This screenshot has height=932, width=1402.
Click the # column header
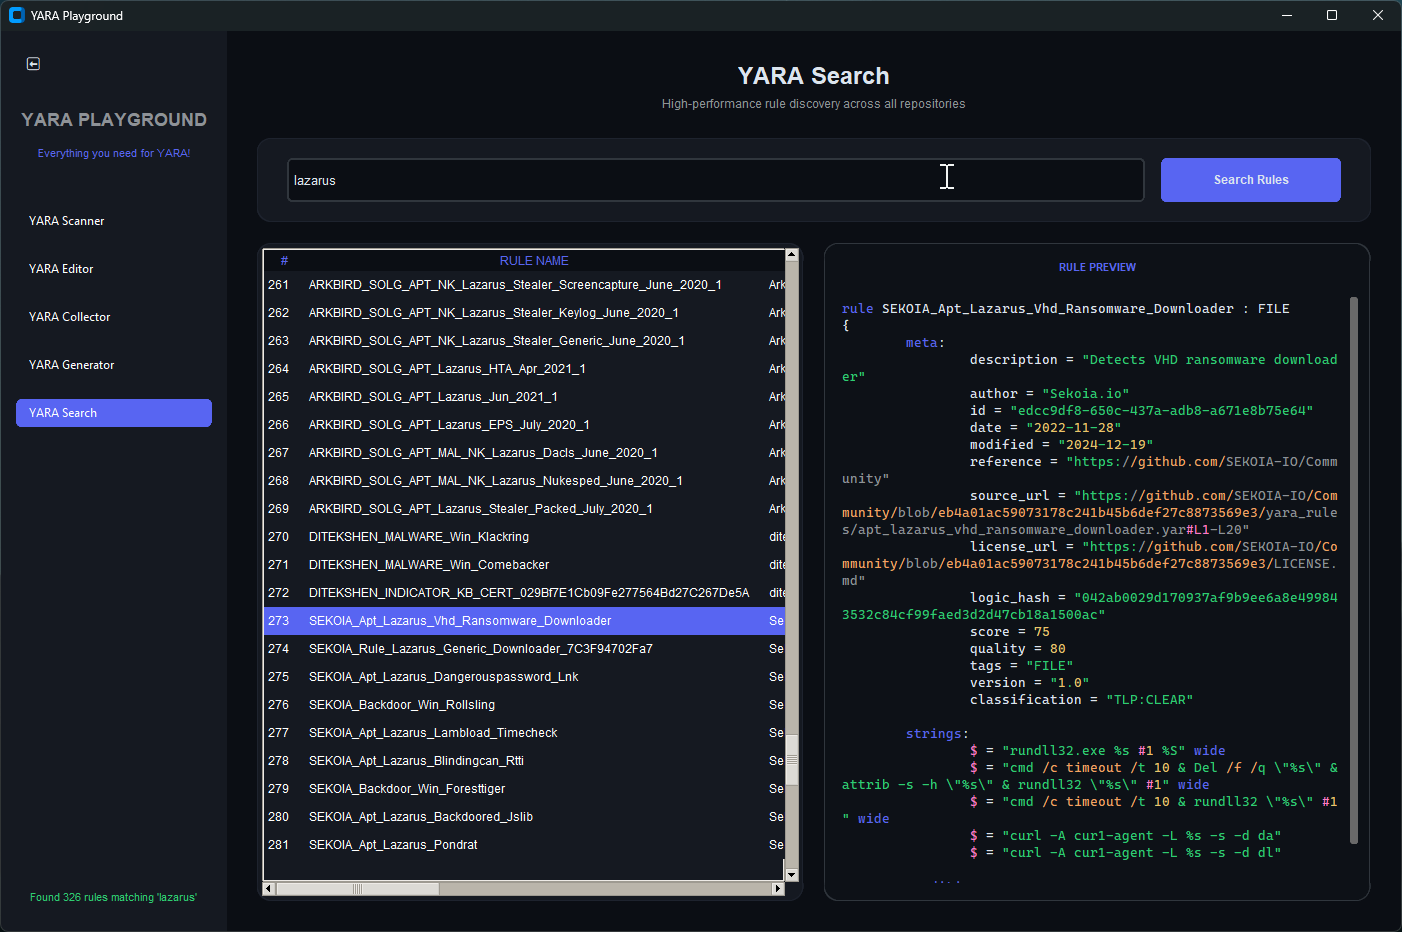[x=284, y=261]
